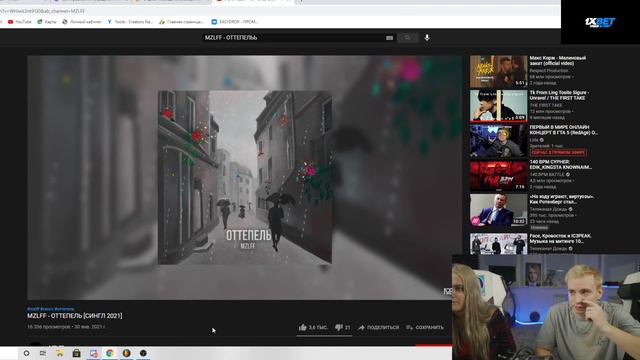Open the Snipping tool taskbar icon
640x360 pixels.
pos(93,353)
